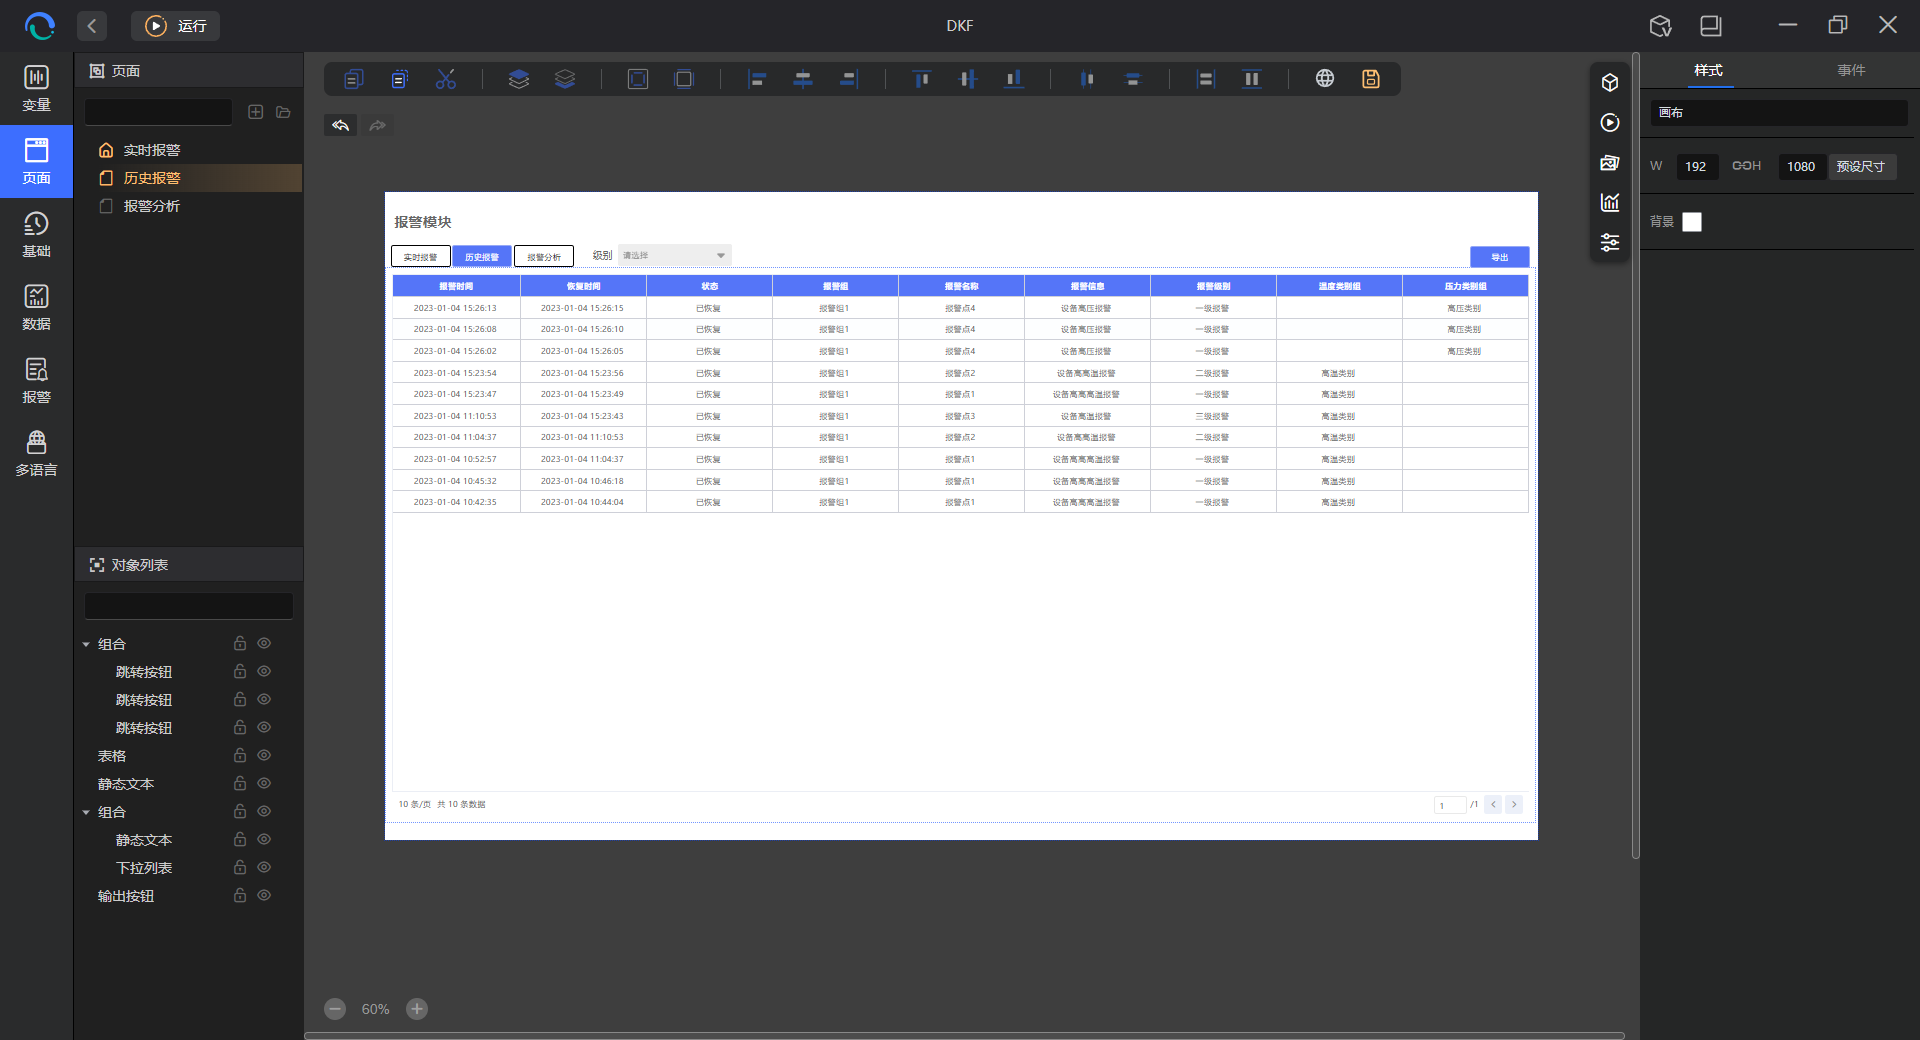
Task: Click the image gallery icon on the right strip
Action: point(1610,162)
